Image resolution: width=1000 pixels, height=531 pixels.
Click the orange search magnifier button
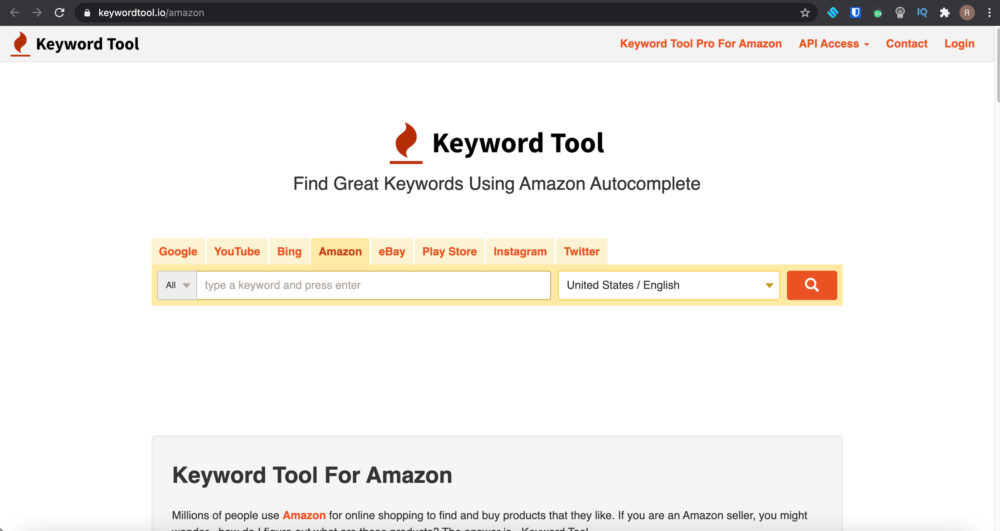click(x=812, y=285)
